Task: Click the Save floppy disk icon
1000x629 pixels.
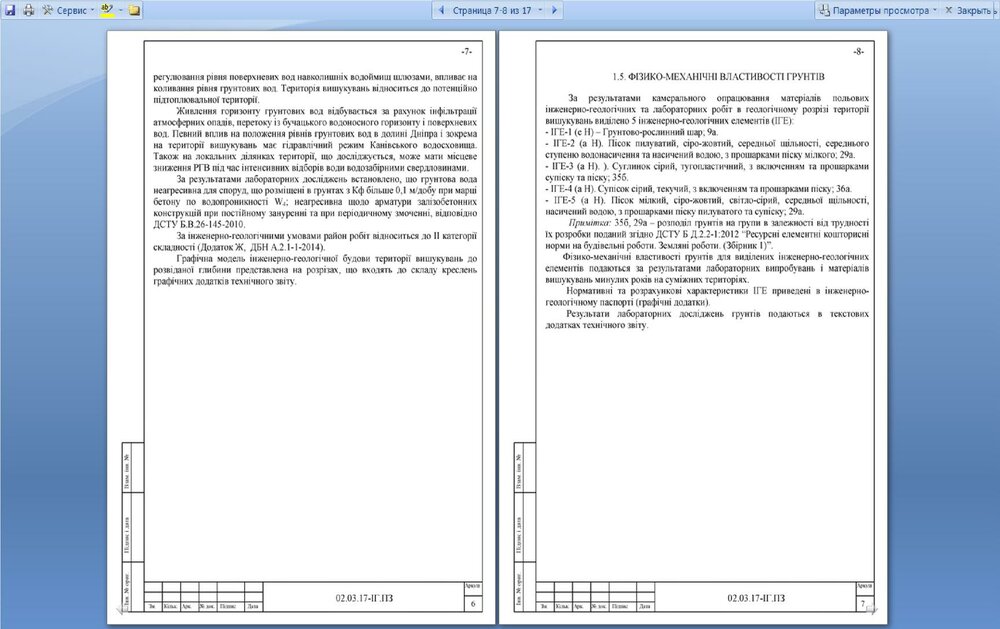Action: point(10,10)
